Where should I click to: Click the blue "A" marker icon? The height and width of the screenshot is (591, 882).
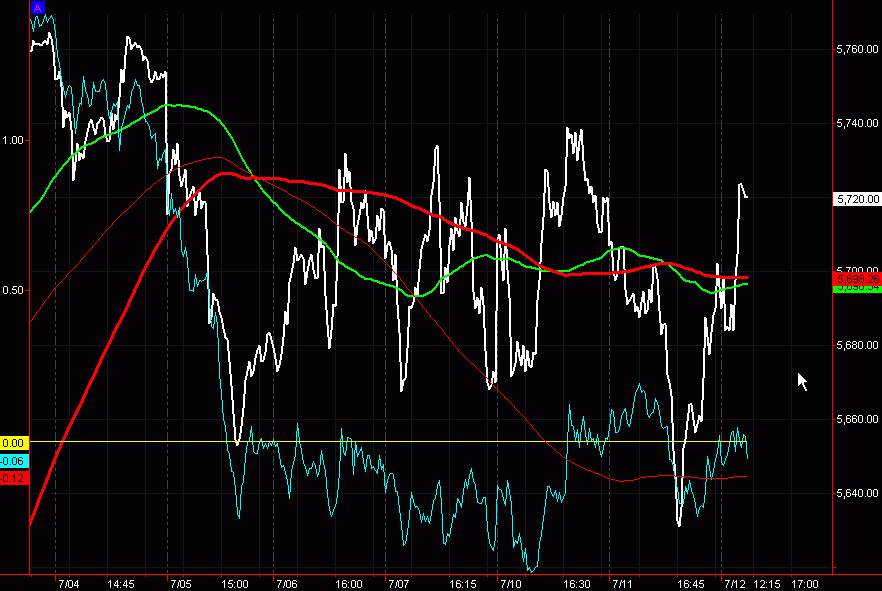coord(37,8)
